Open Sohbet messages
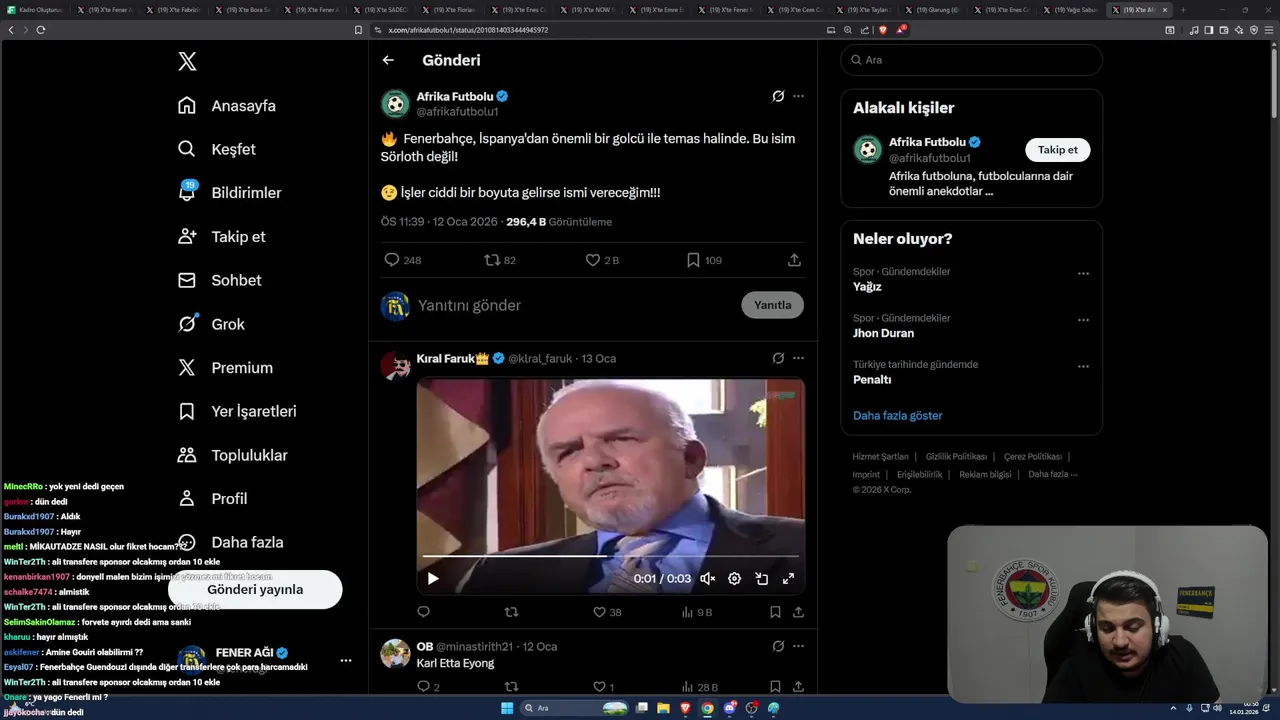This screenshot has height=720, width=1280. pyautogui.click(x=219, y=281)
